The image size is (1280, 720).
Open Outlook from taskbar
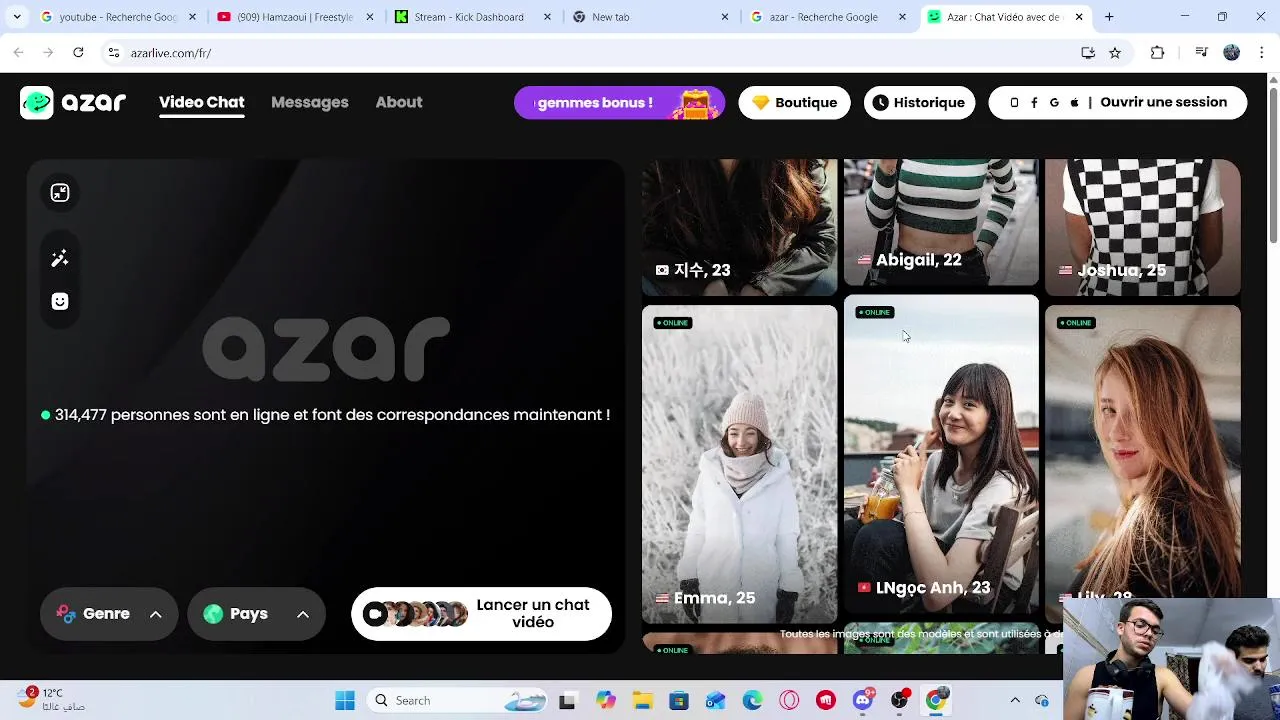pos(715,700)
